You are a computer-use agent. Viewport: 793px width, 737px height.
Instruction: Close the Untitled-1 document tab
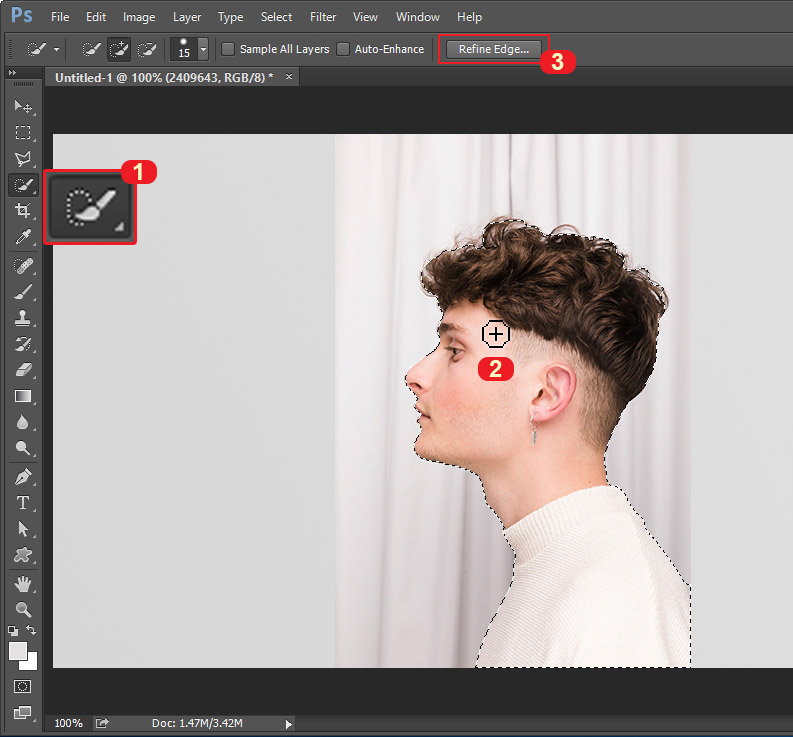(x=289, y=76)
